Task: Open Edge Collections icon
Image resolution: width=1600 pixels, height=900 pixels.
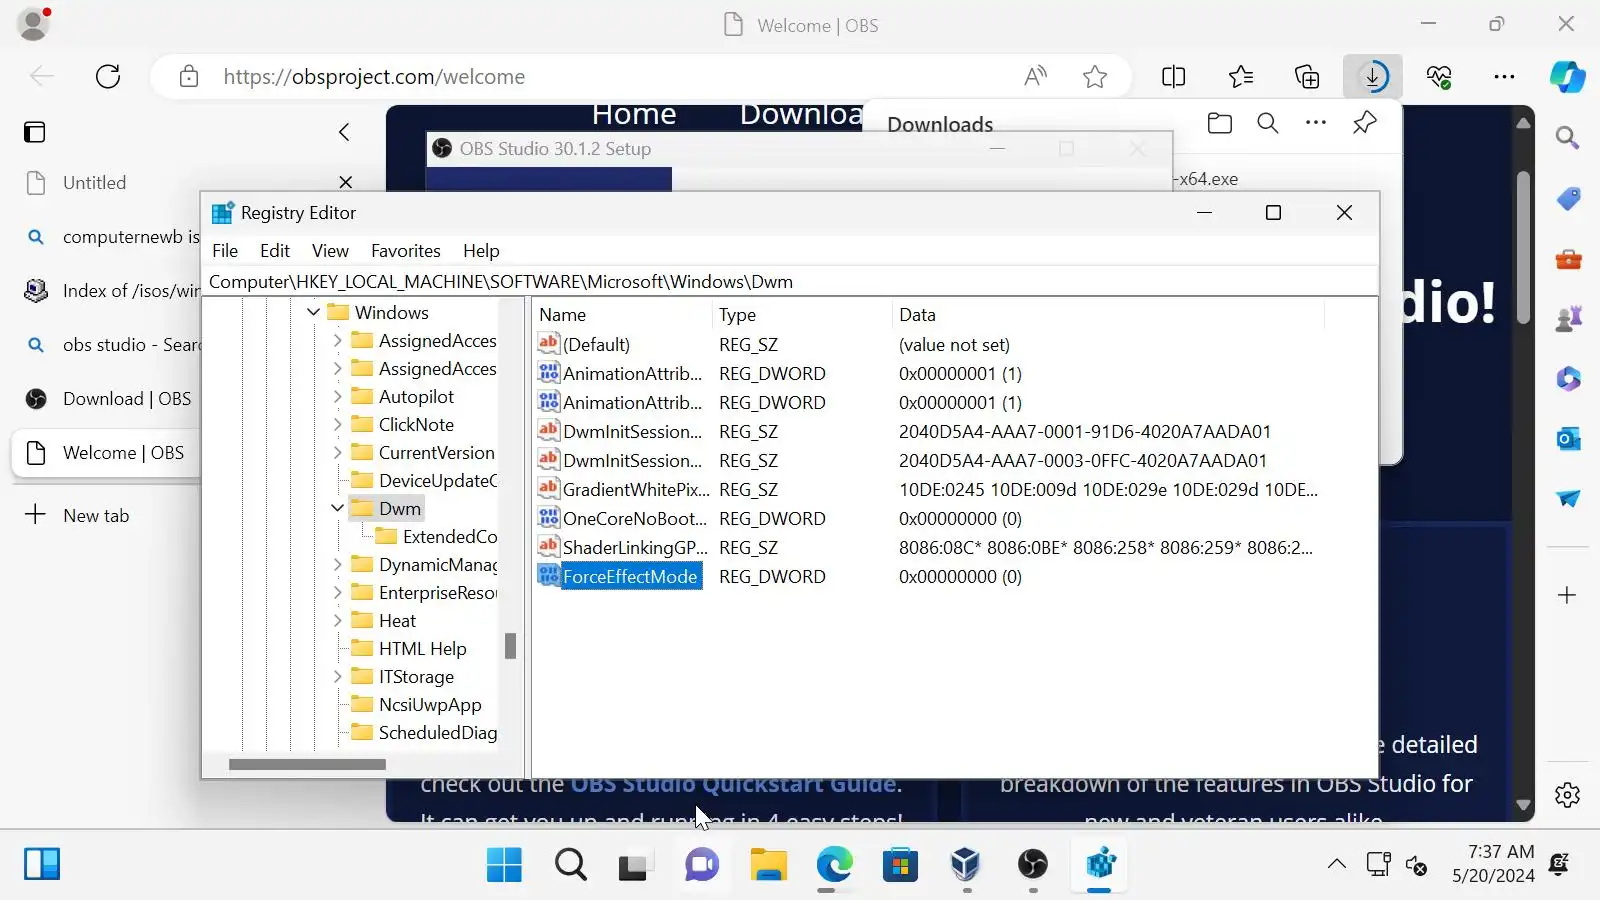Action: click(x=1307, y=76)
